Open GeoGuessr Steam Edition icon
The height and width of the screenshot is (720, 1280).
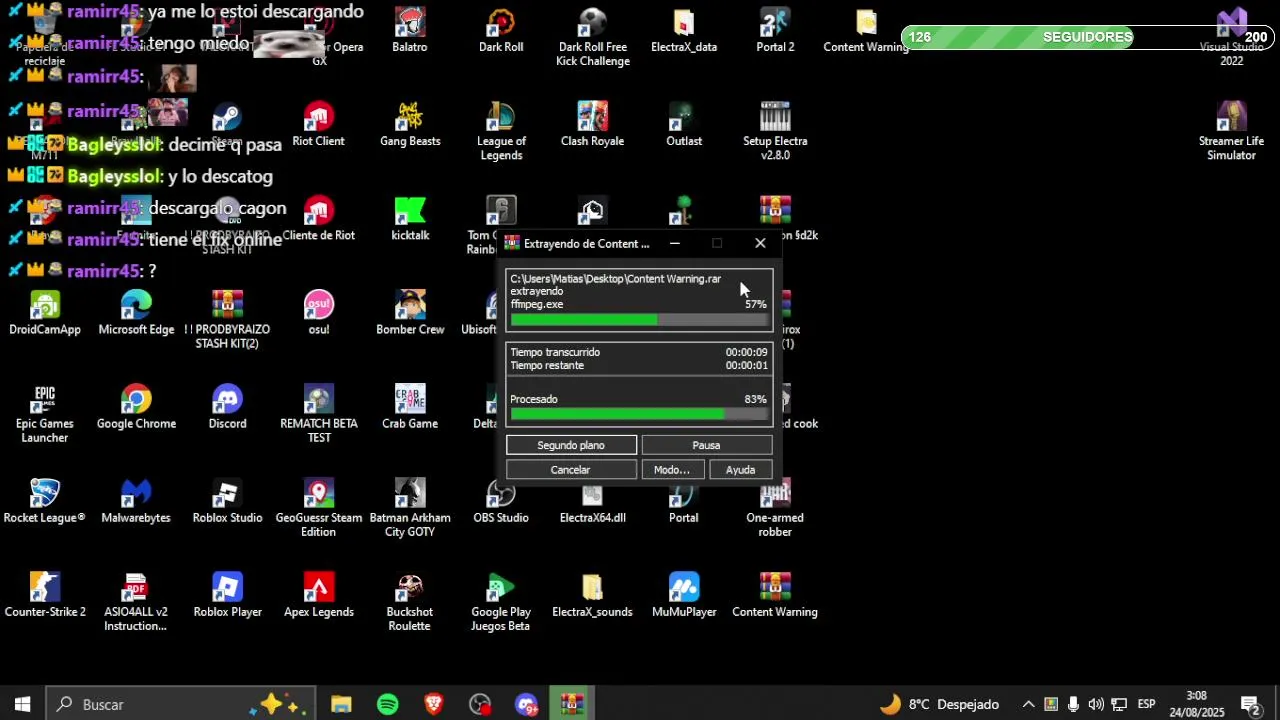pyautogui.click(x=319, y=508)
